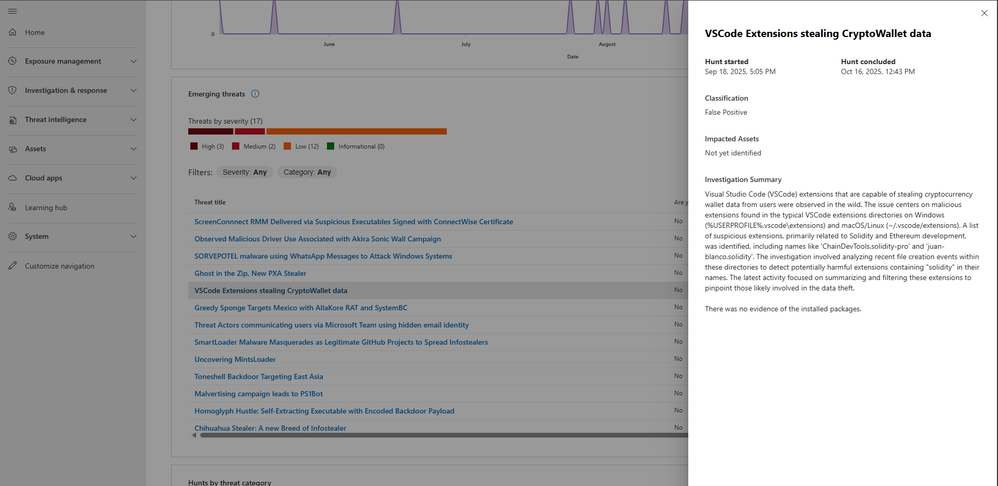Click the Learning hub icon

tap(13, 207)
